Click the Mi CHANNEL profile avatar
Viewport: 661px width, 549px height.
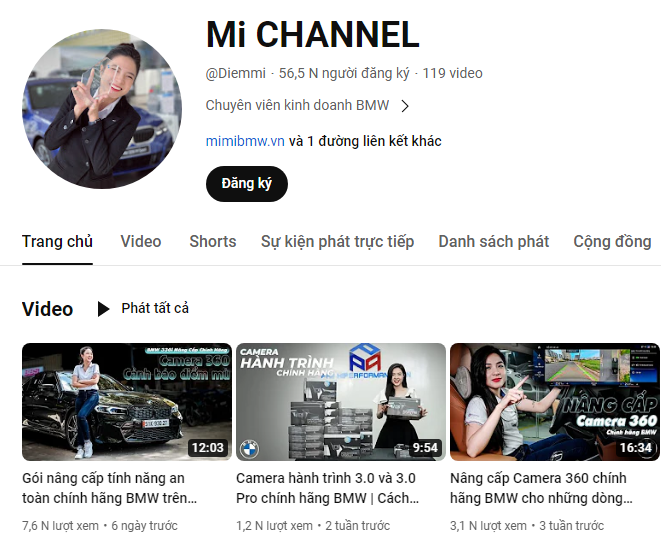click(102, 109)
